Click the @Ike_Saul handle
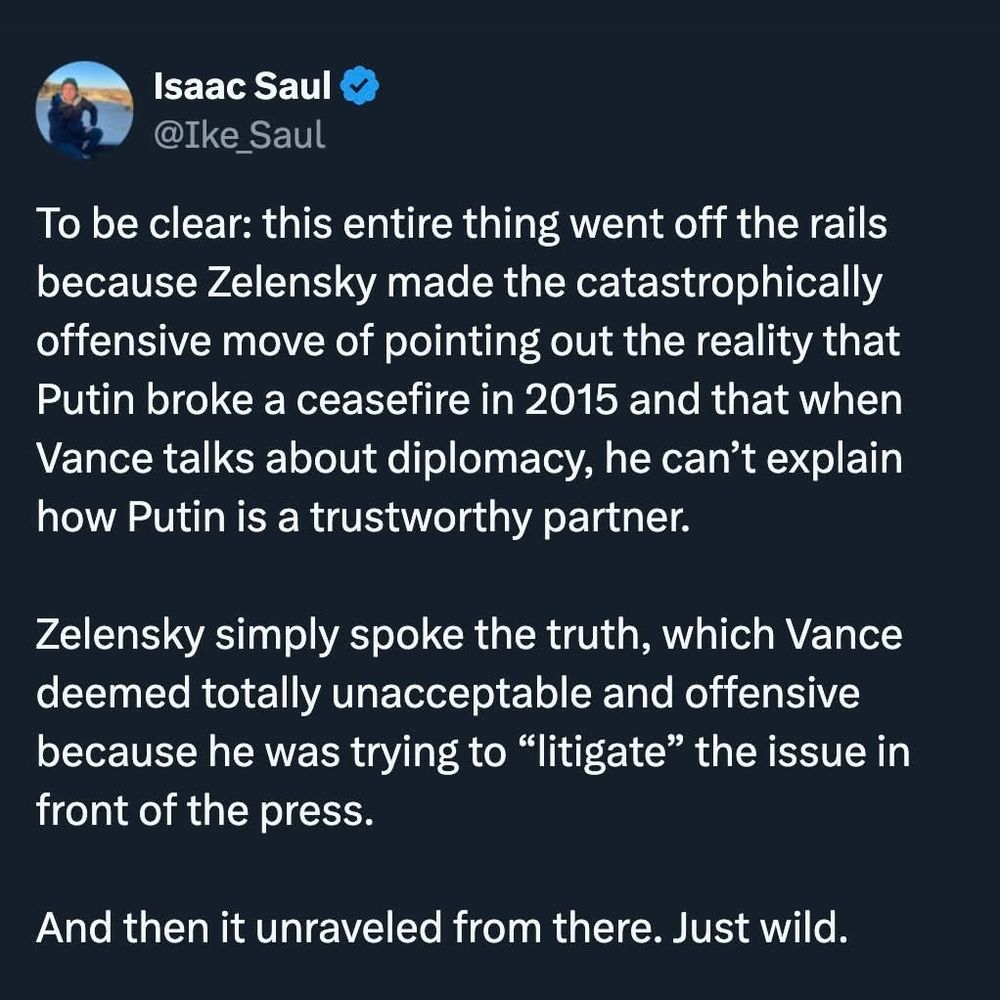This screenshot has width=1000, height=1000. click(x=240, y=133)
